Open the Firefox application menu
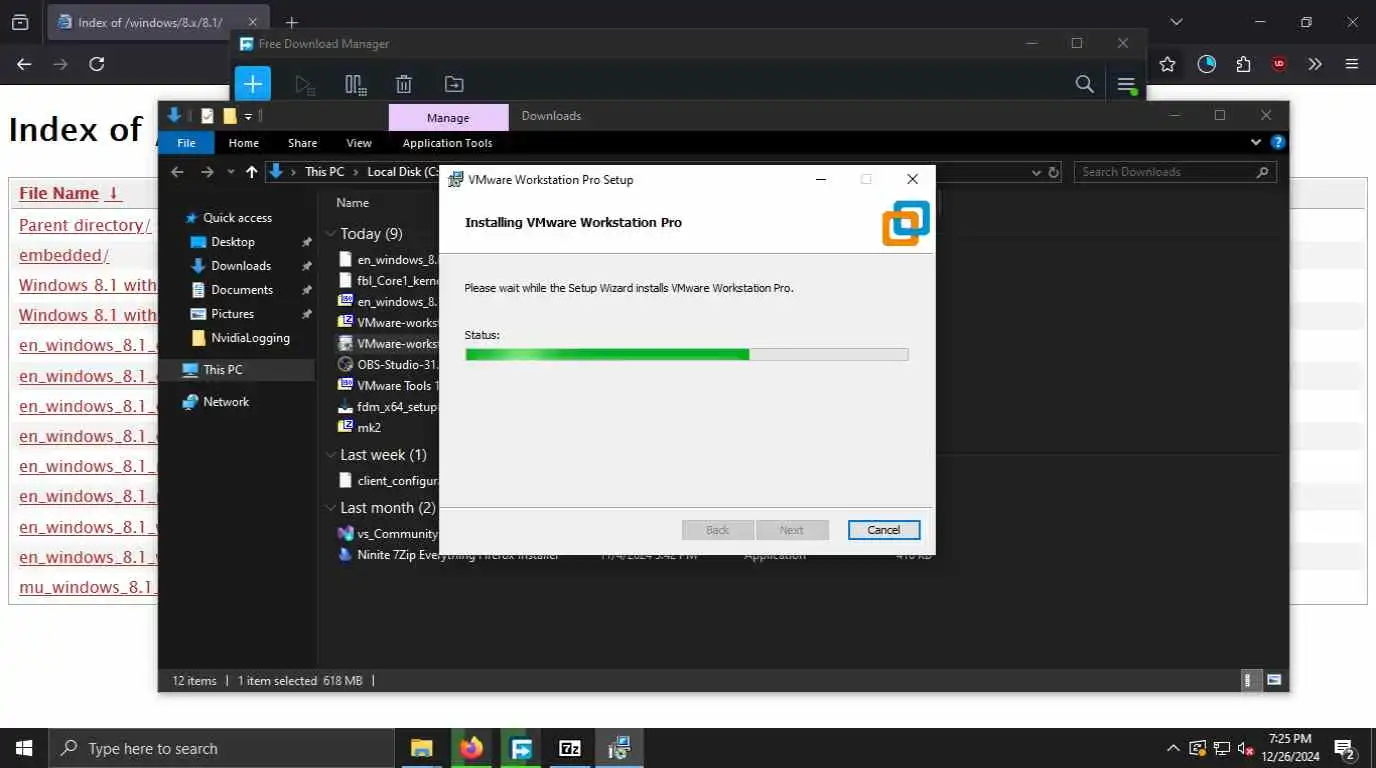This screenshot has width=1376, height=768. pos(1352,64)
